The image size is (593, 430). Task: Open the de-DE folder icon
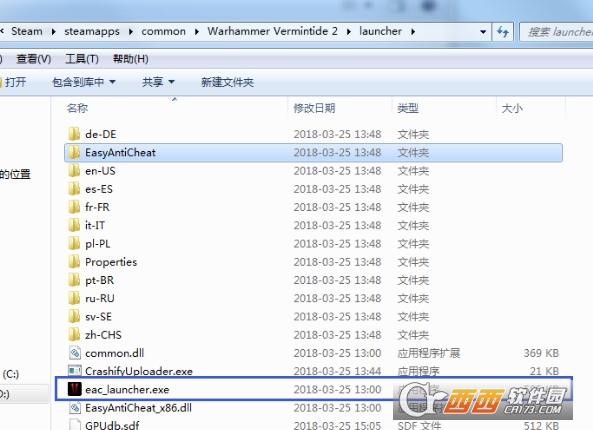click(x=74, y=134)
